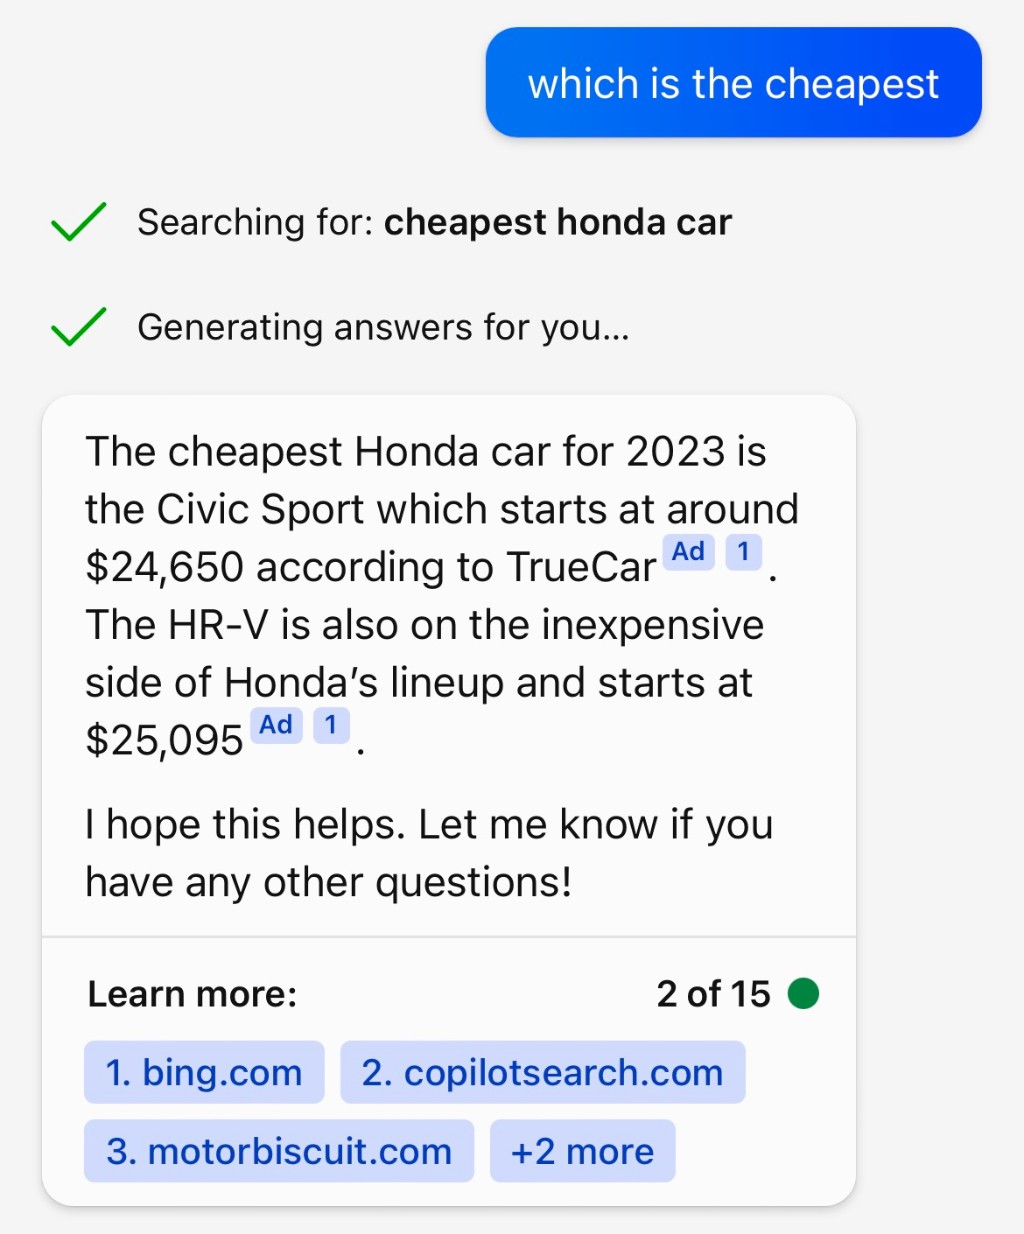Click the "2 of 15" response counter
This screenshot has height=1234, width=1024.
coord(713,994)
